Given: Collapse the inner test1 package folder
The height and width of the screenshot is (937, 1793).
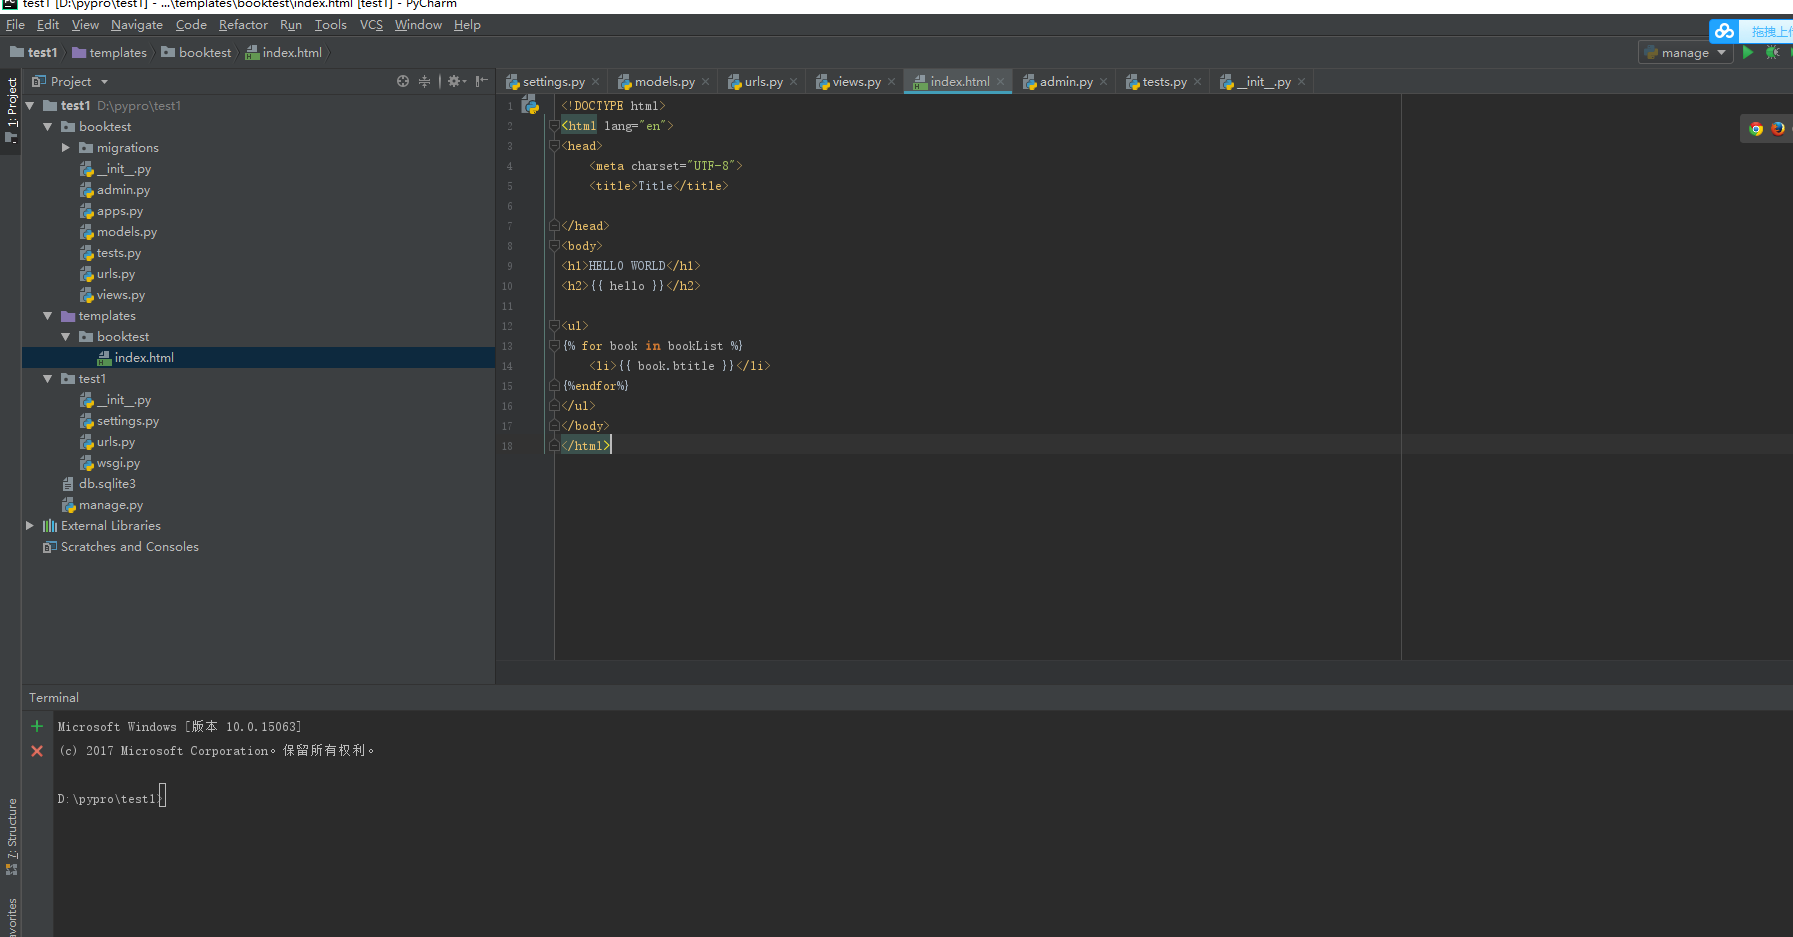Looking at the screenshot, I should 48,379.
